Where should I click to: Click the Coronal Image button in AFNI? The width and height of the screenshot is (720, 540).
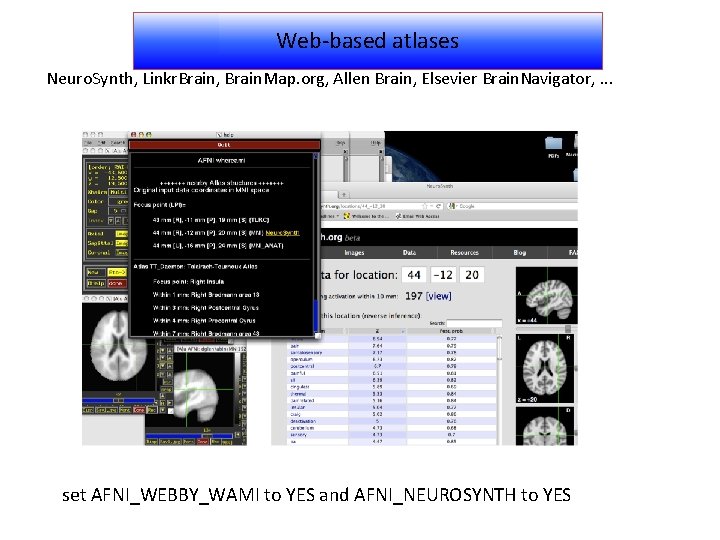point(121,253)
